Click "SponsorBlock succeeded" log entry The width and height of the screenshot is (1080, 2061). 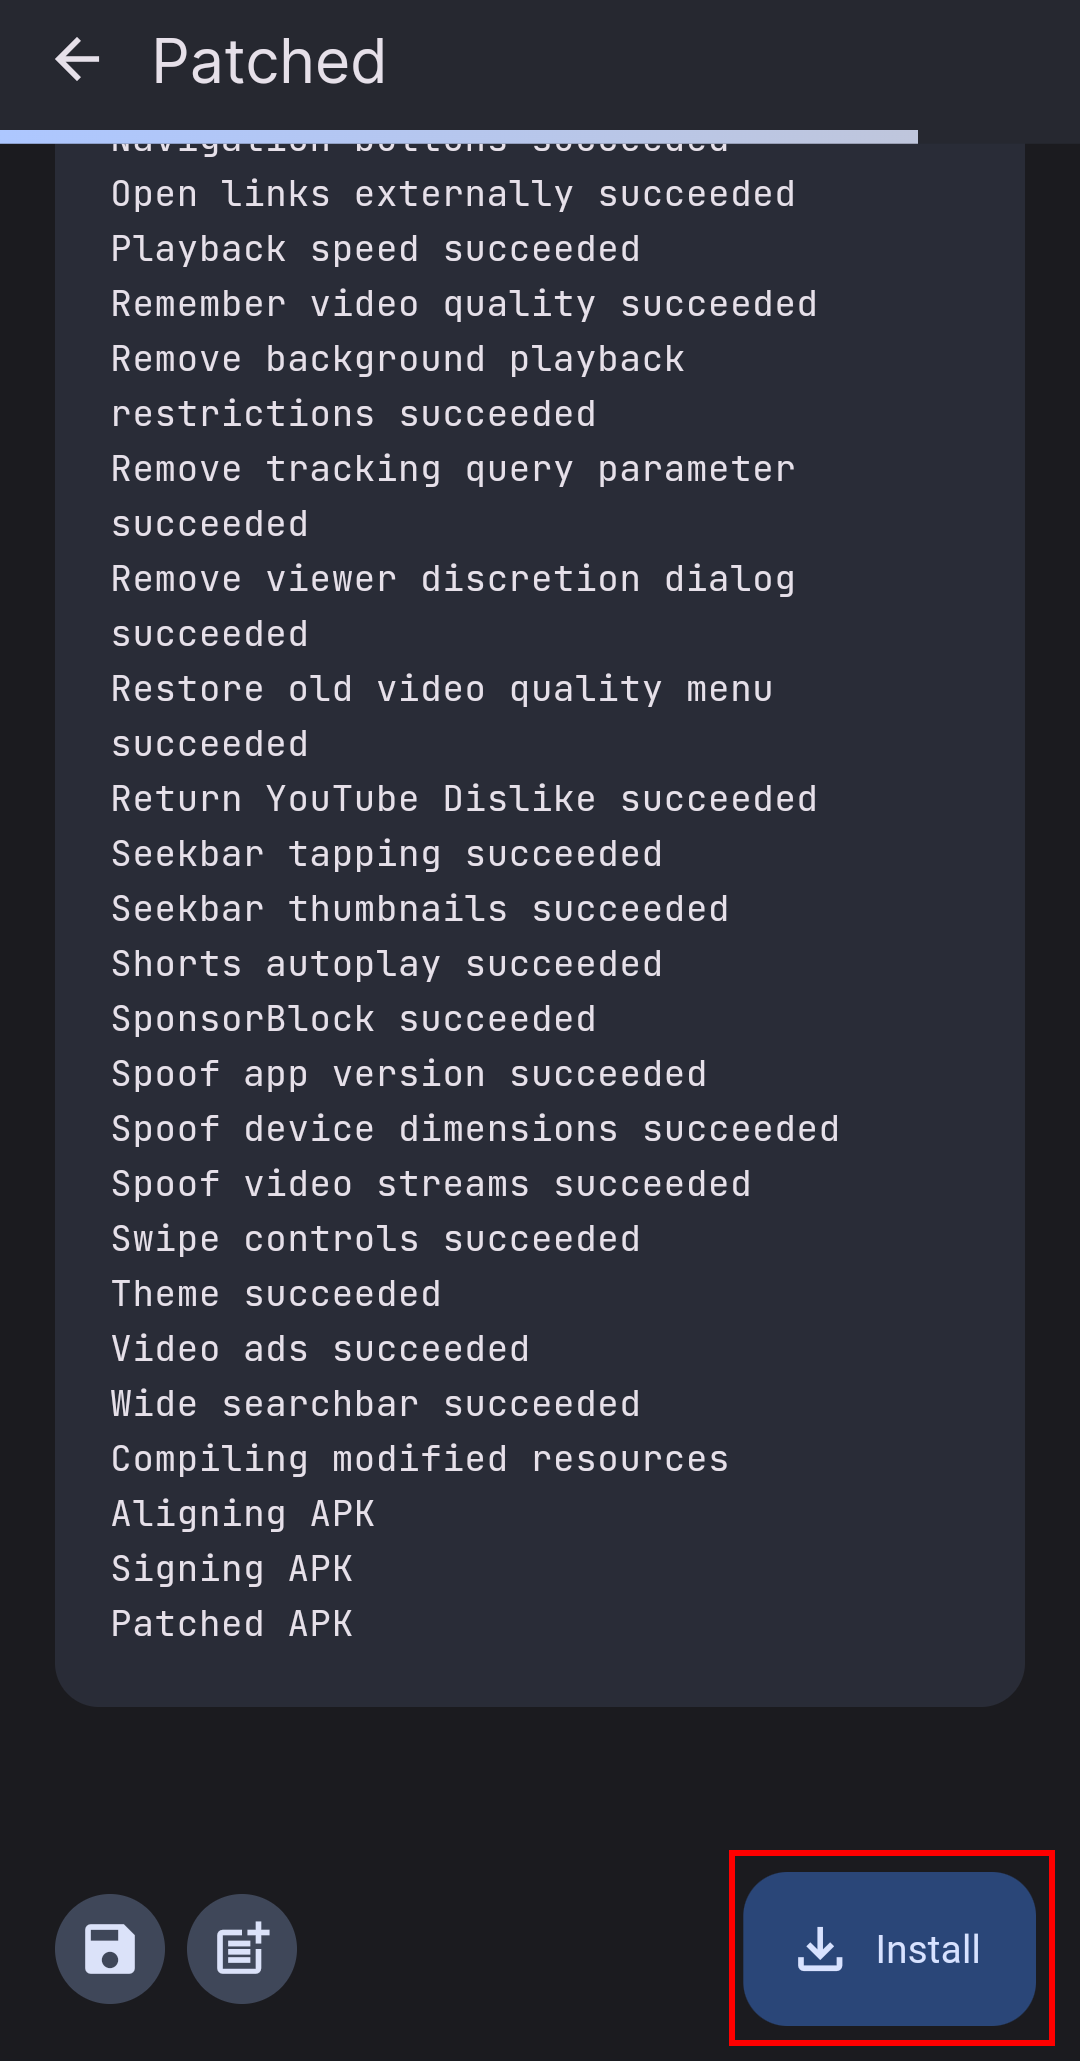[353, 1019]
